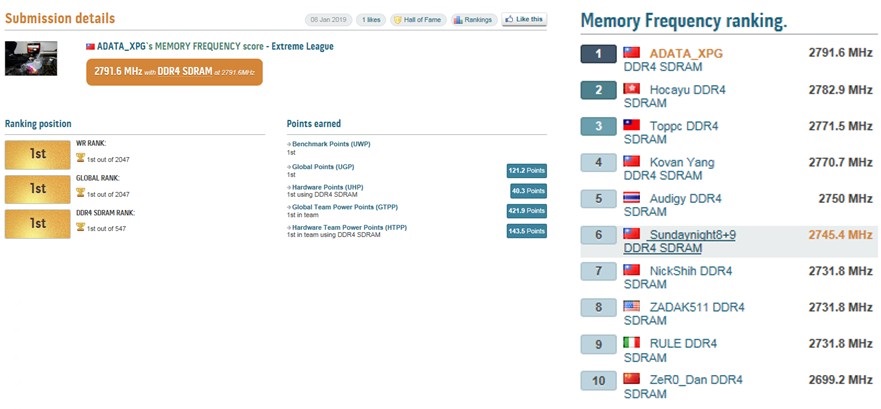The width and height of the screenshot is (881, 409).
Task: Click the orange 2791.6 MHz score badge
Action: [174, 72]
